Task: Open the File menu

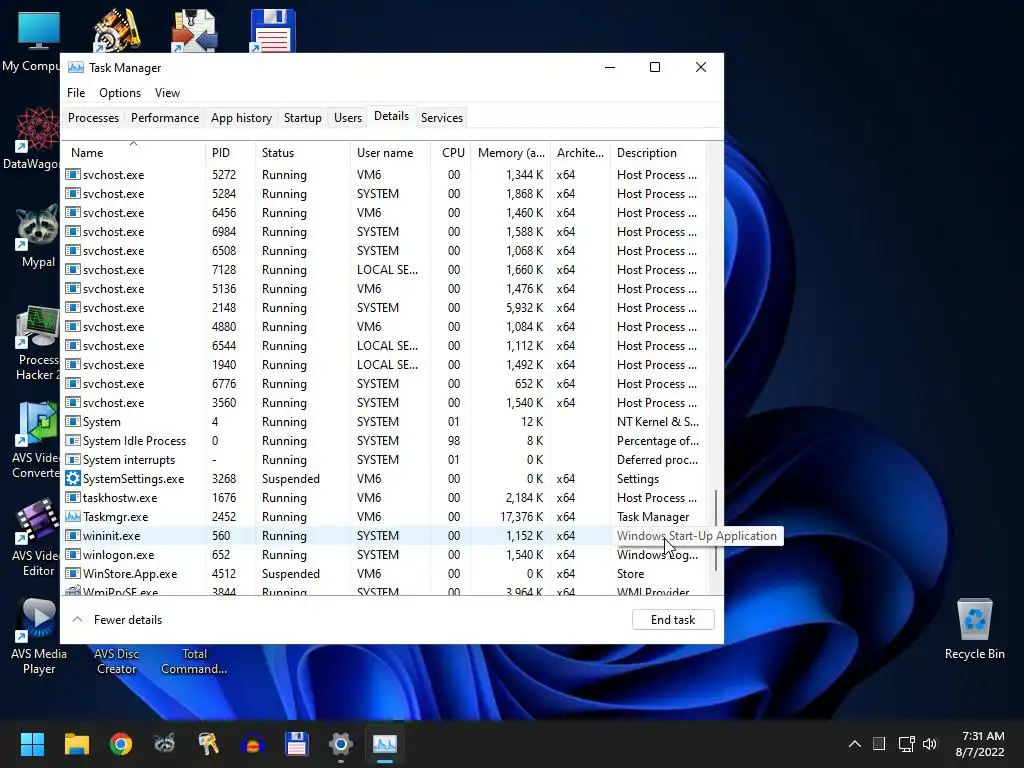Action: pos(76,93)
